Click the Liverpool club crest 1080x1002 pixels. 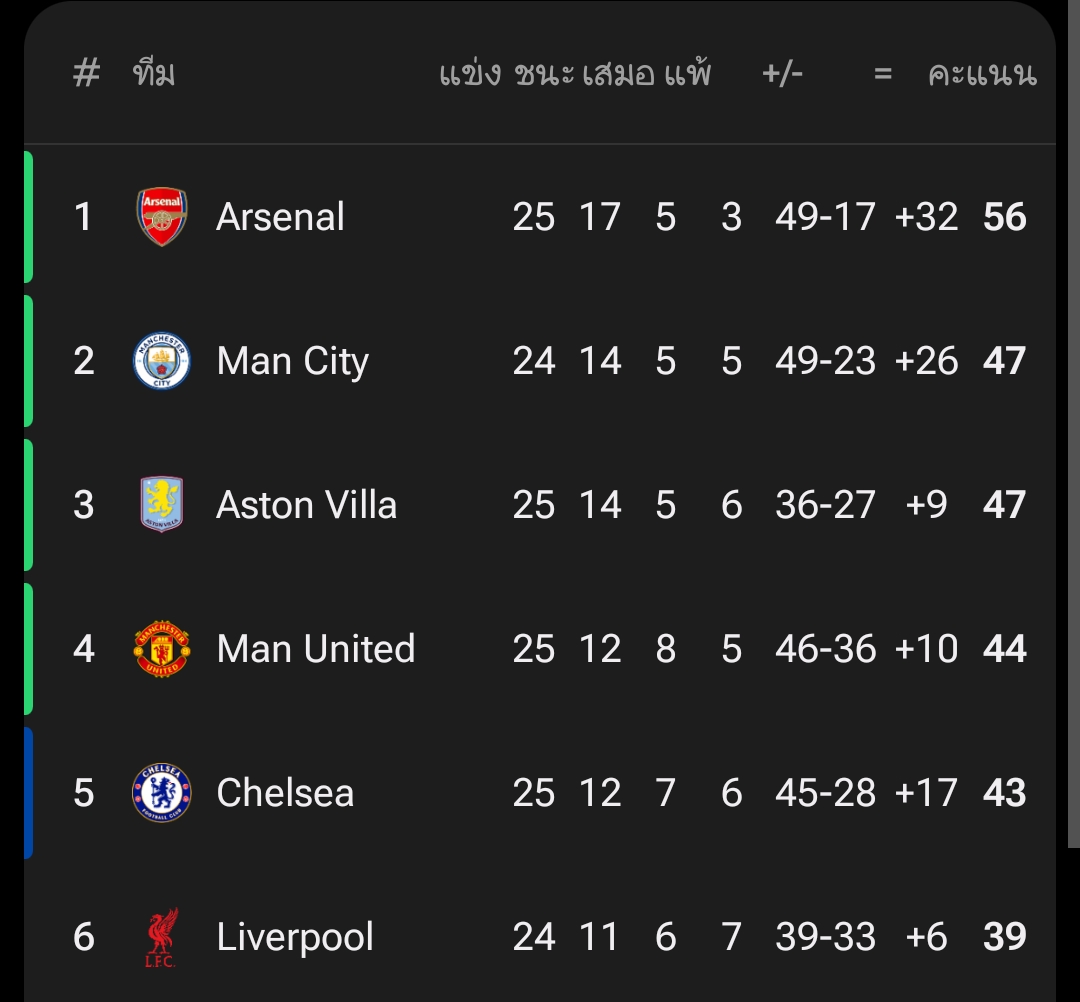(x=161, y=937)
